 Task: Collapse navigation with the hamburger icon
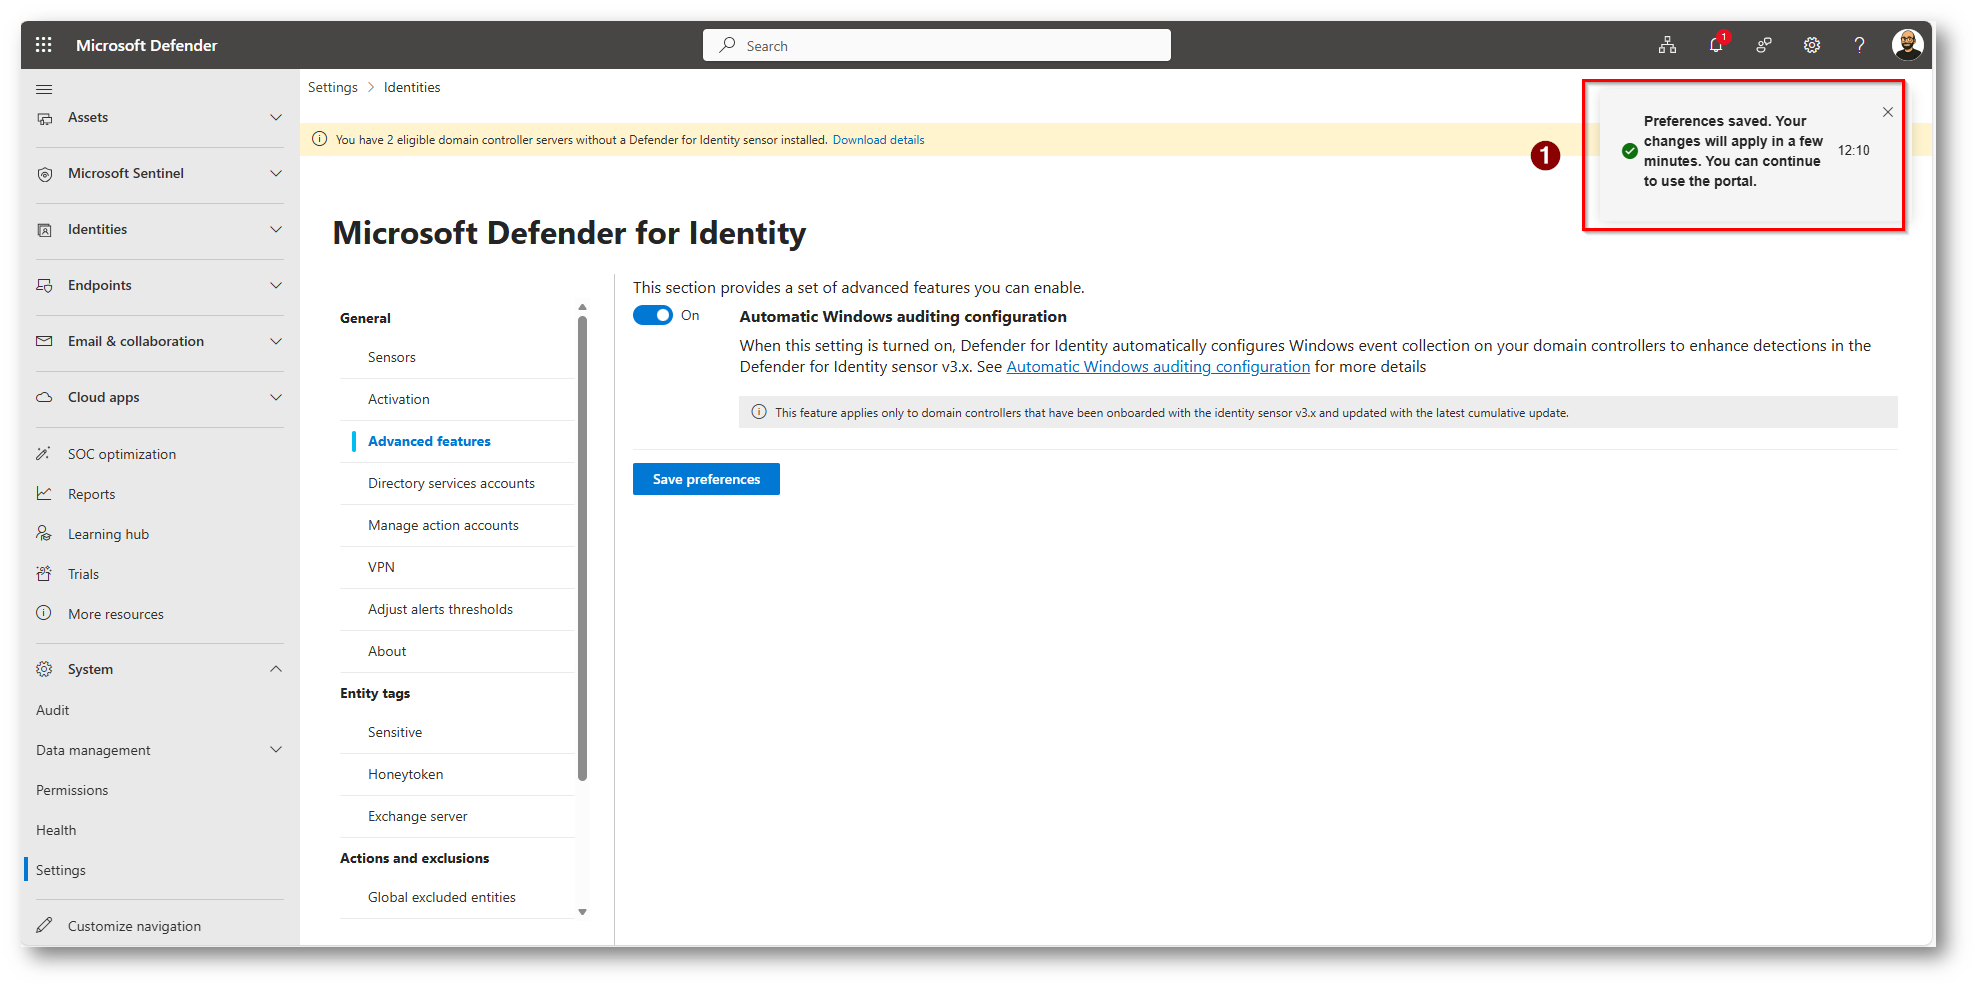[x=44, y=89]
